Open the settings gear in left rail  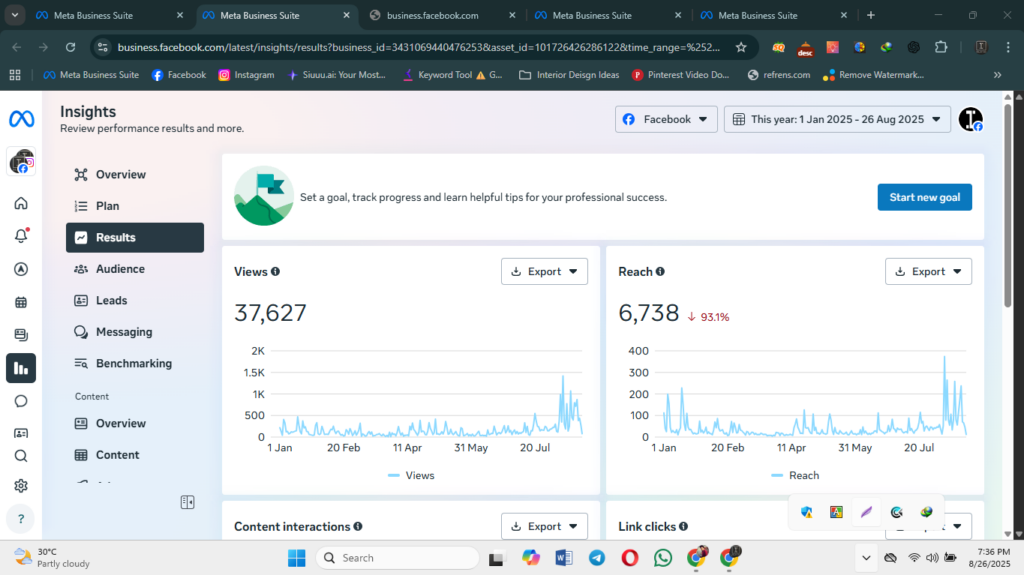click(21, 485)
